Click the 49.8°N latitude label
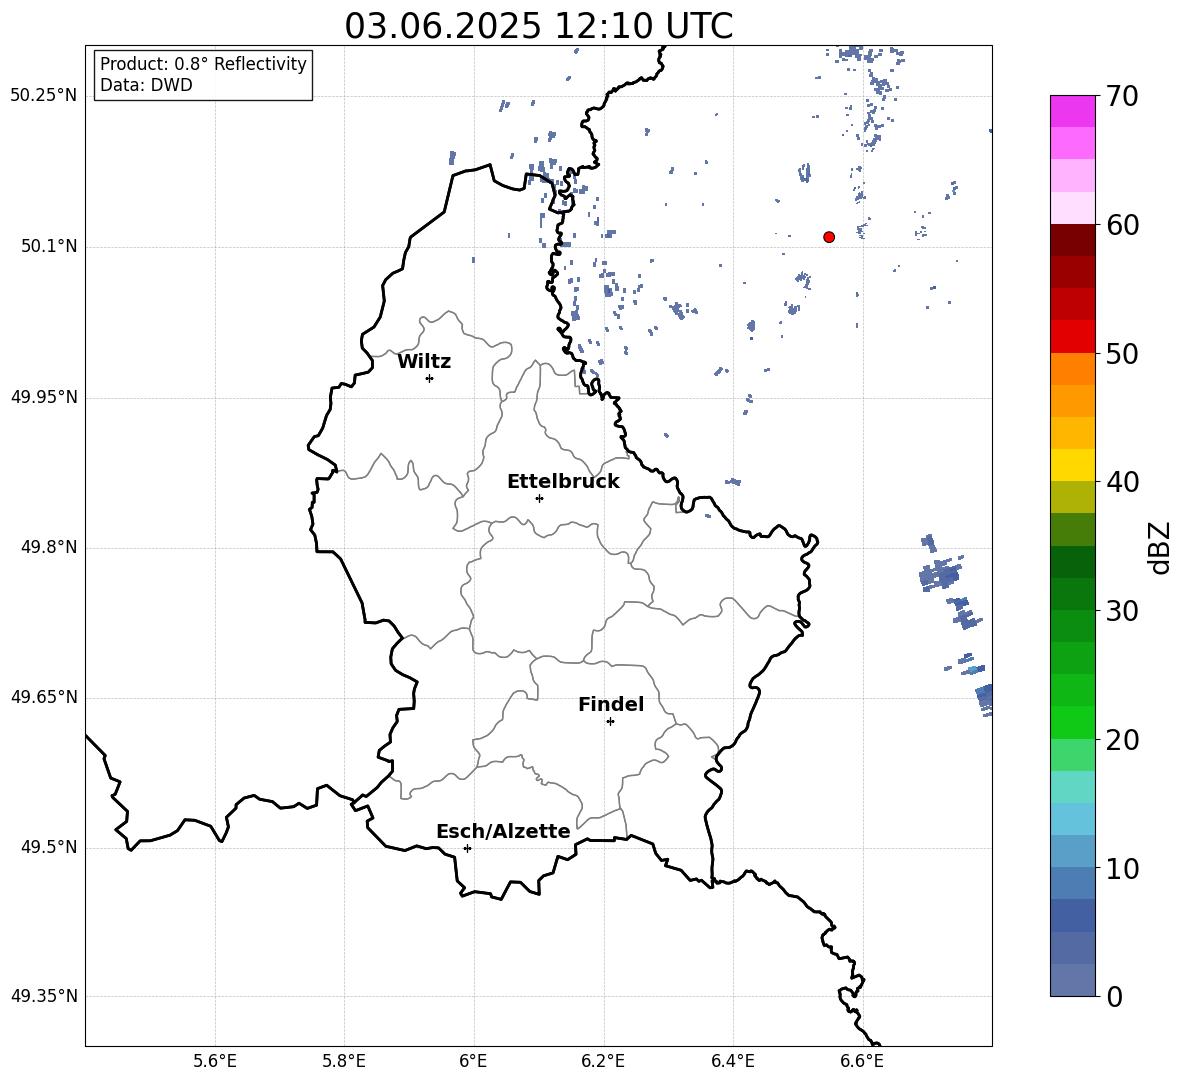 49,547
